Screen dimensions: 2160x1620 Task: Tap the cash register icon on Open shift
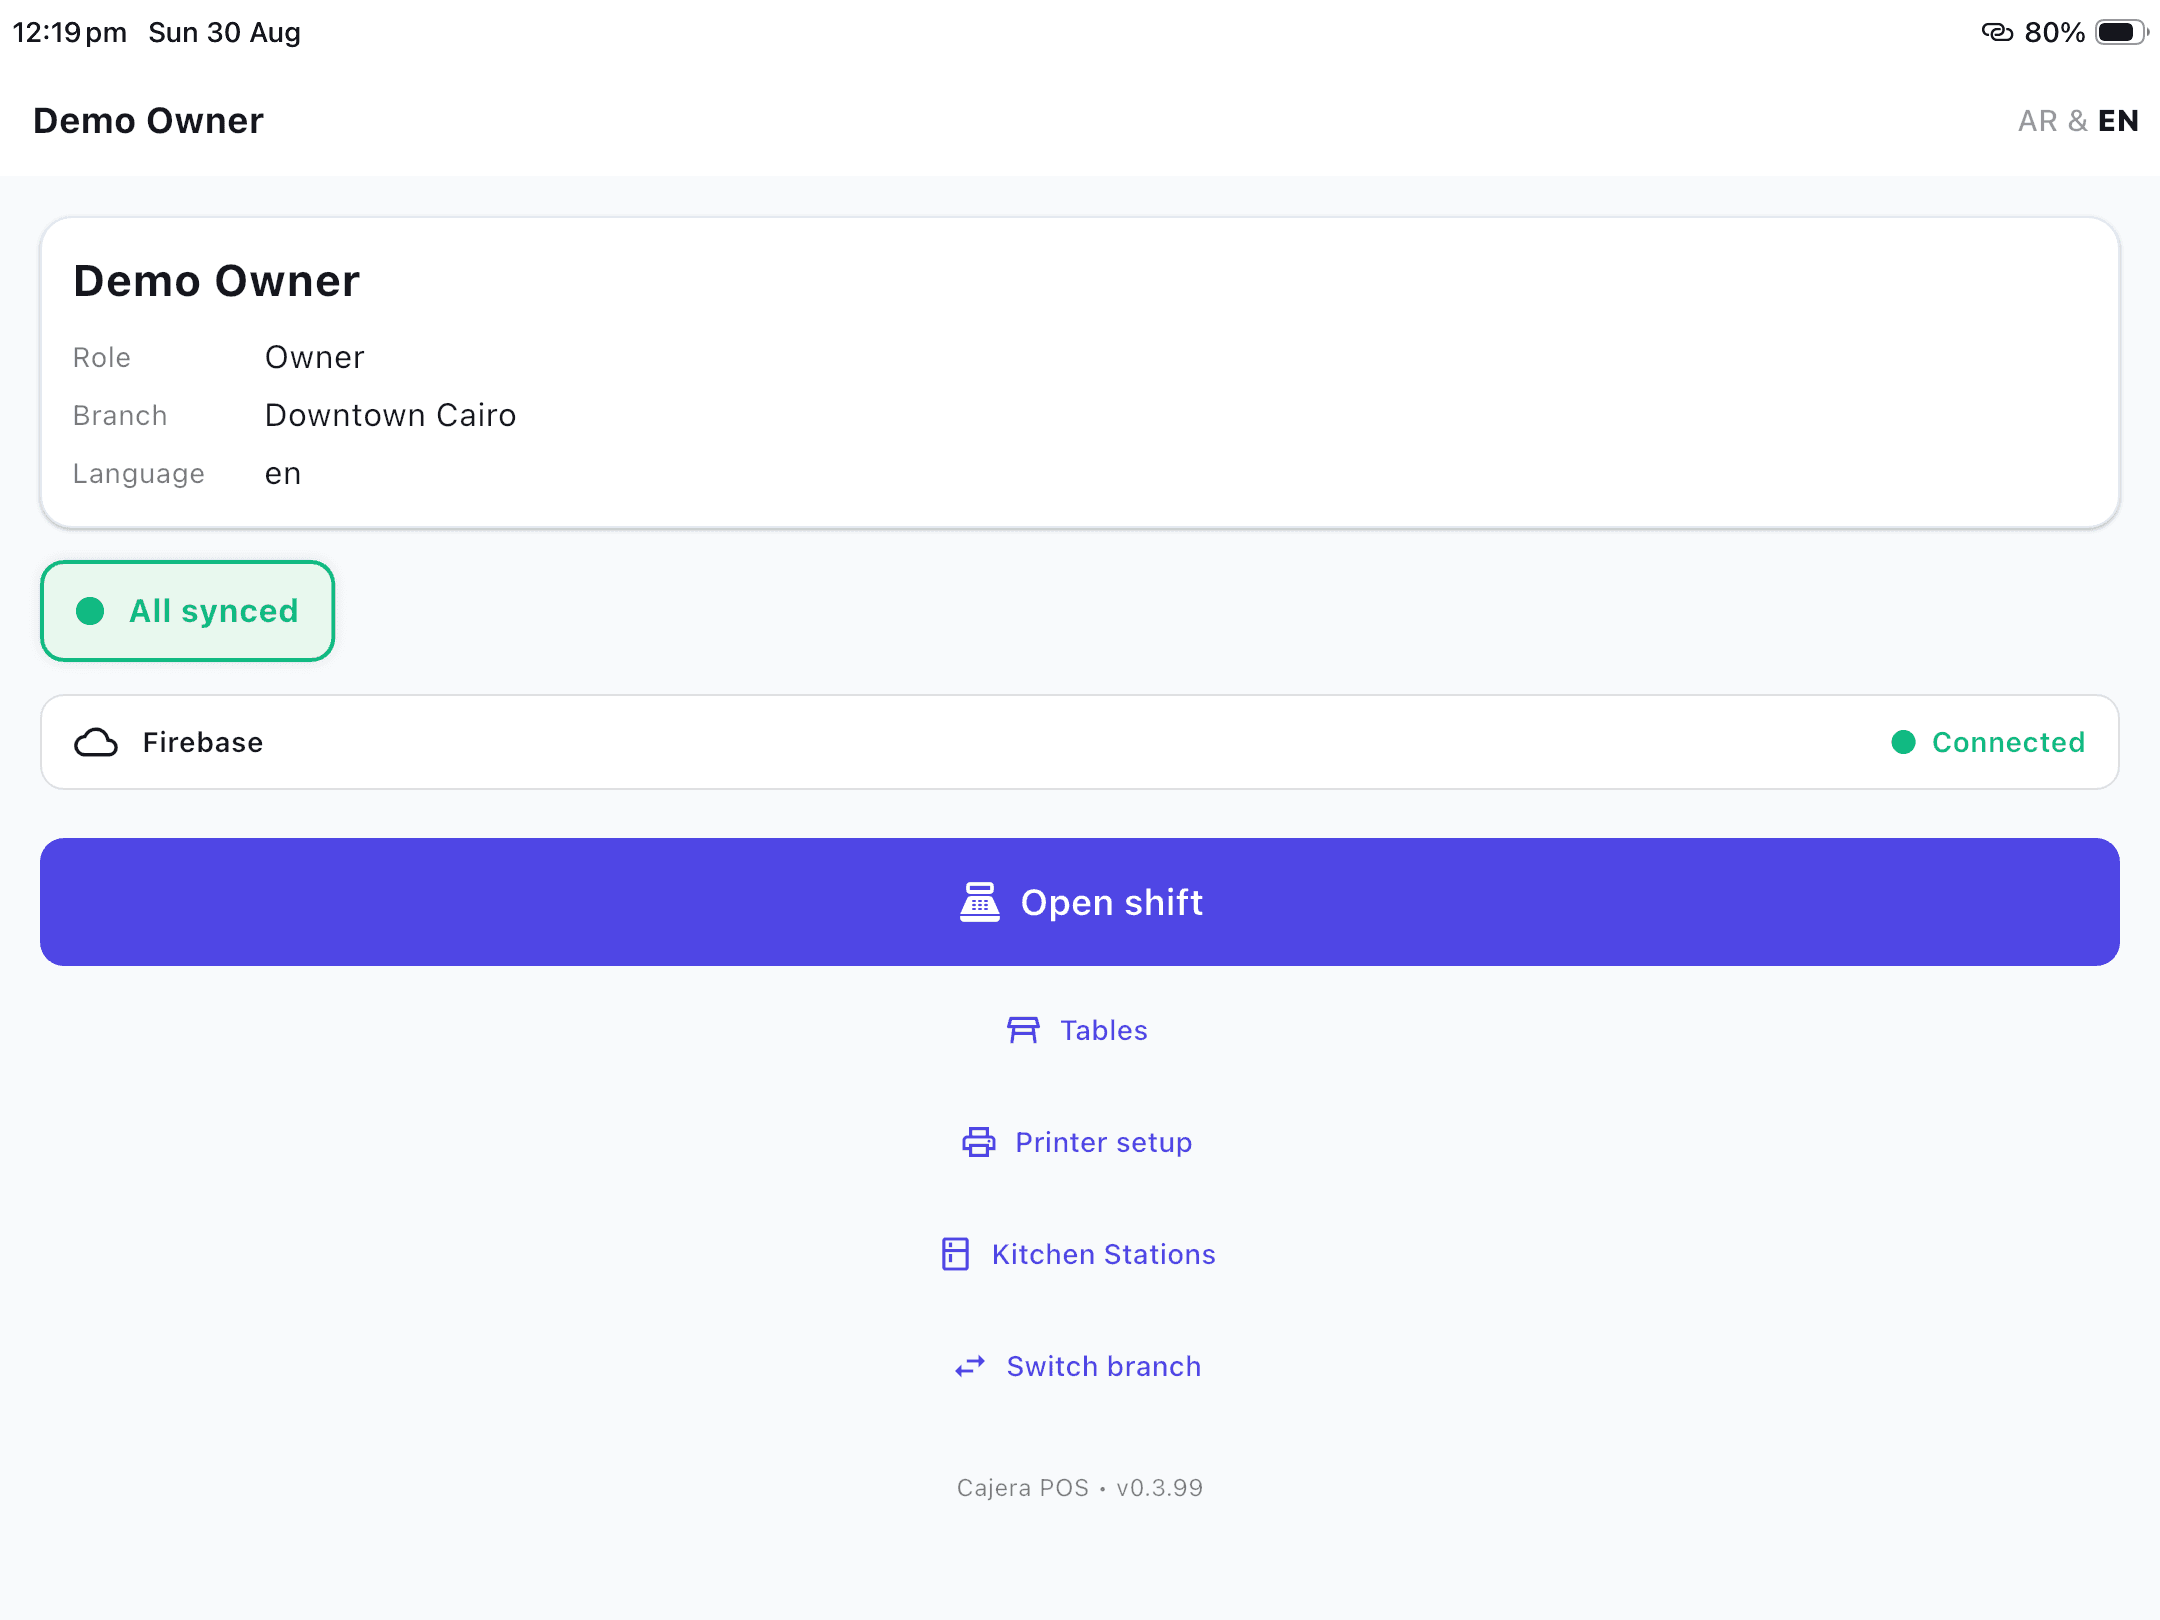980,902
